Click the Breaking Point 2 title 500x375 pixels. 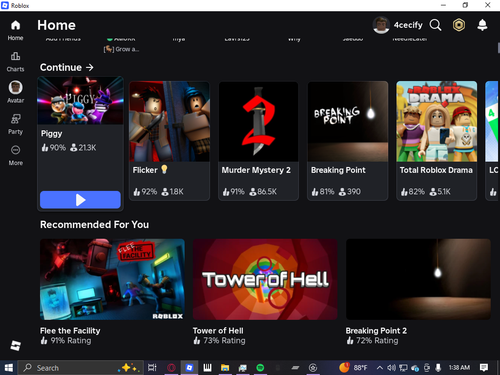376,331
